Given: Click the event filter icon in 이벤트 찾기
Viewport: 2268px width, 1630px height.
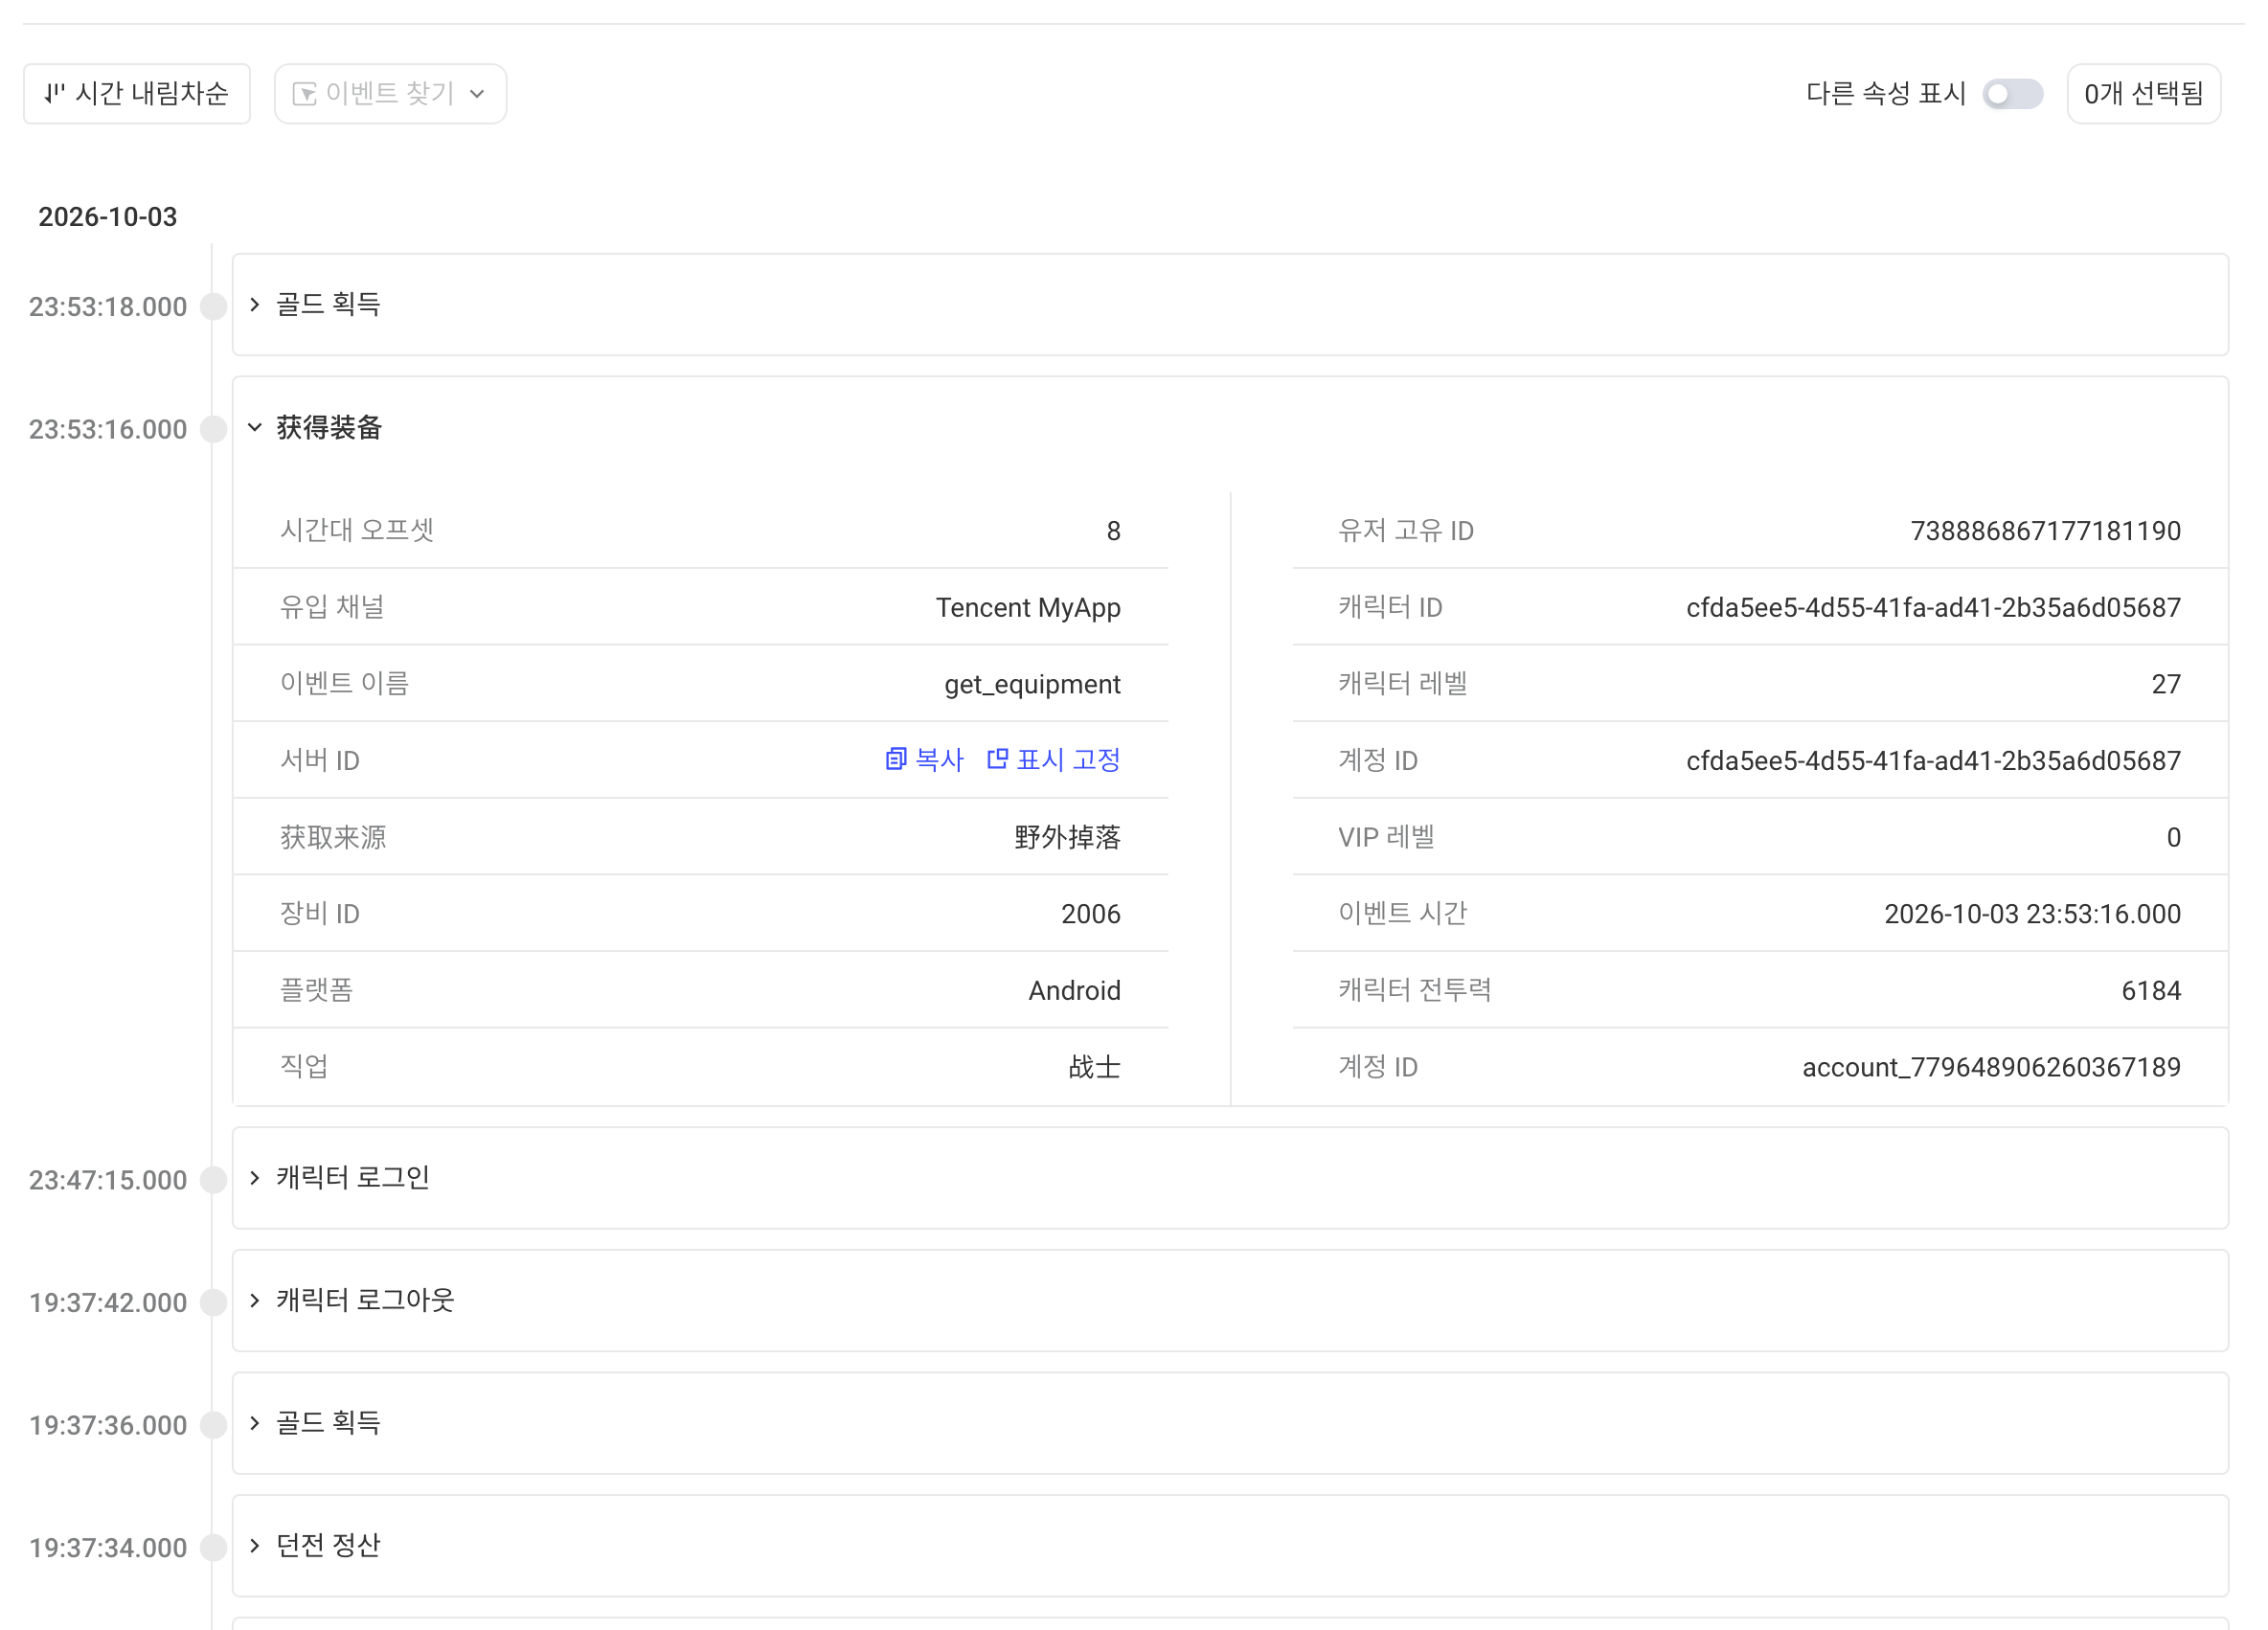Looking at the screenshot, I should (x=304, y=94).
